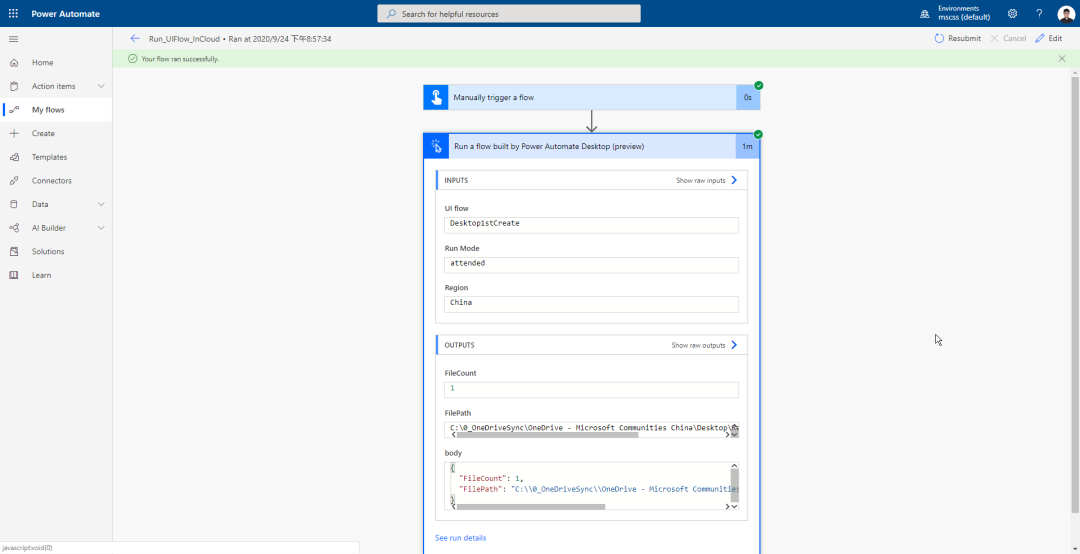Click green success check on desktop flow step
The width and height of the screenshot is (1080, 554).
(x=758, y=134)
